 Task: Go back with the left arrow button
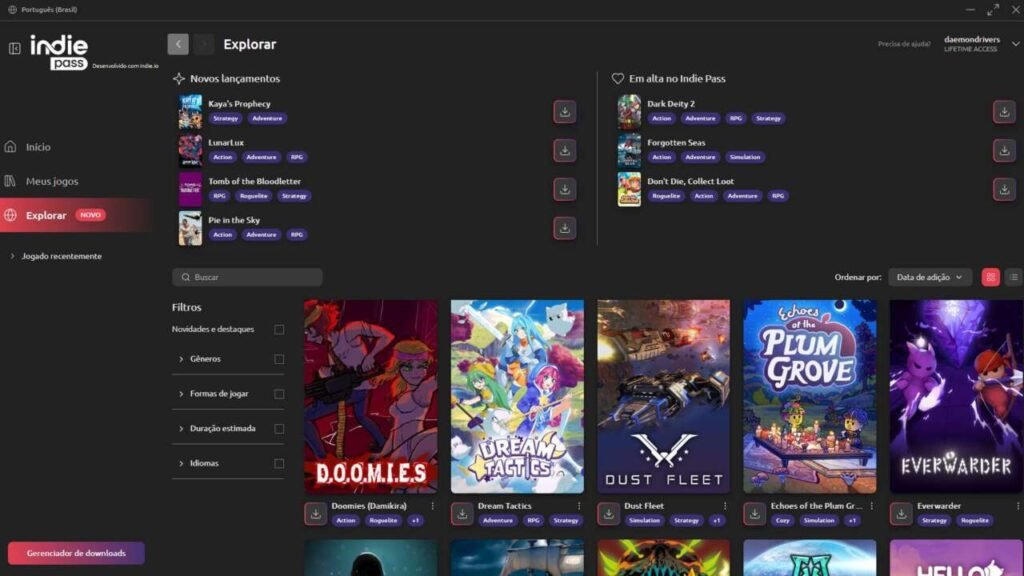pos(178,44)
